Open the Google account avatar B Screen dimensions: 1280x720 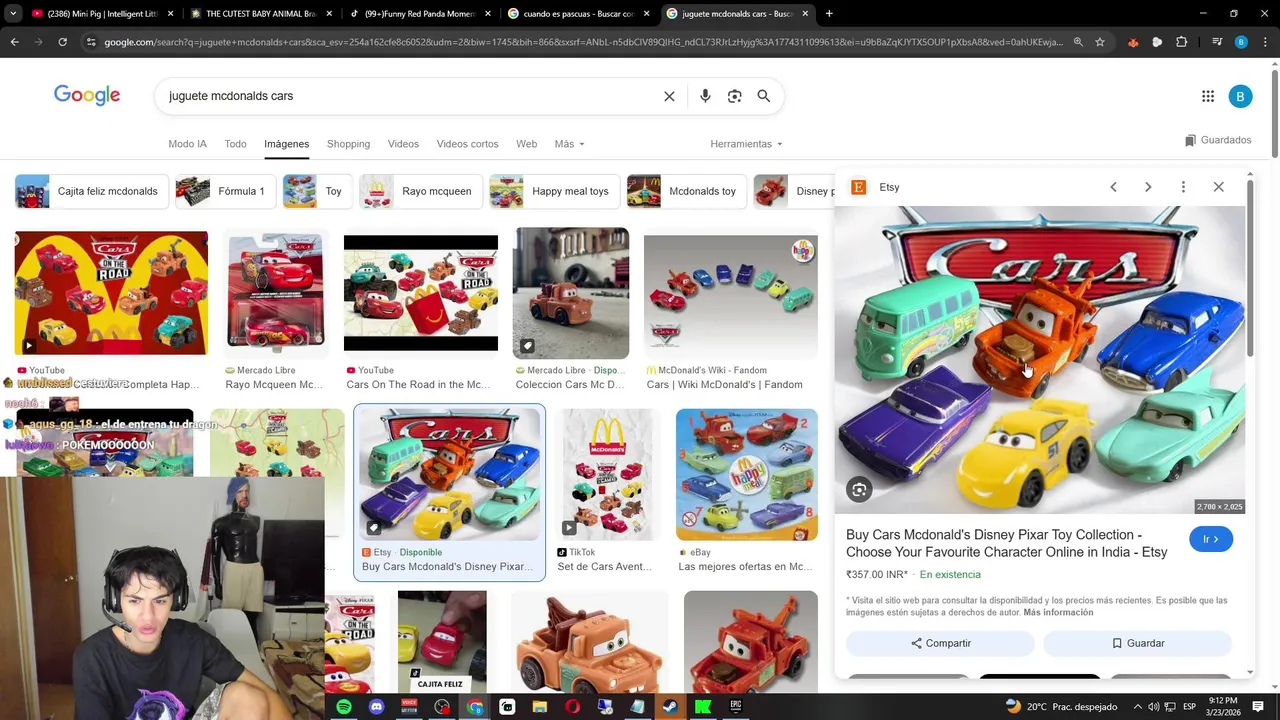pos(1240,96)
